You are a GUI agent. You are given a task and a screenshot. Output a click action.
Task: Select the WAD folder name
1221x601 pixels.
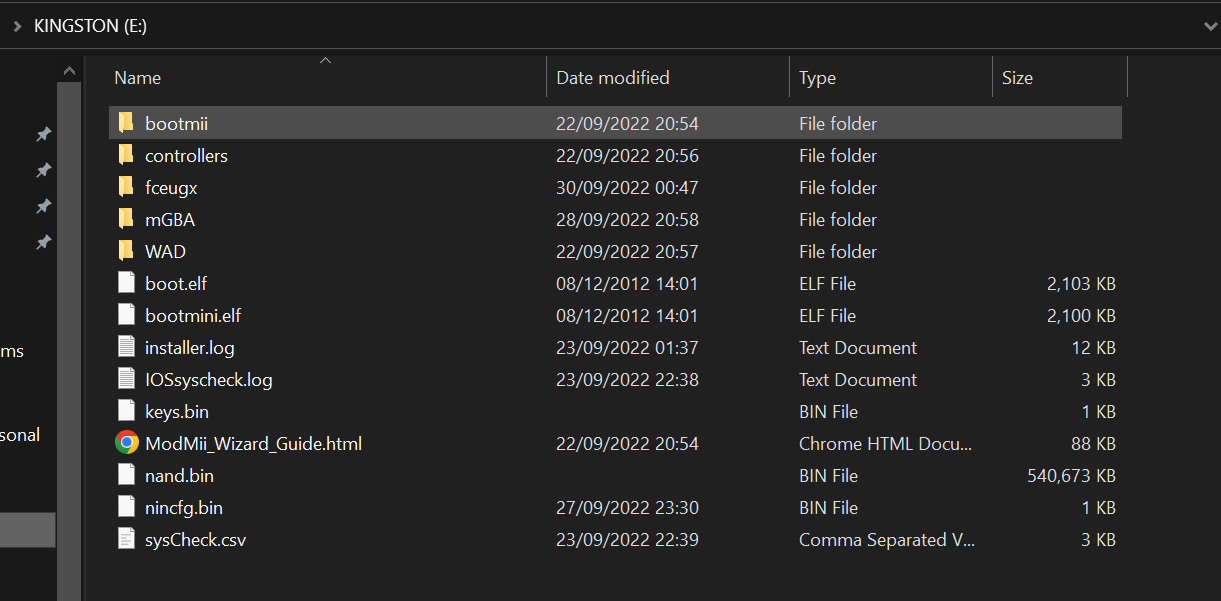[x=165, y=252]
